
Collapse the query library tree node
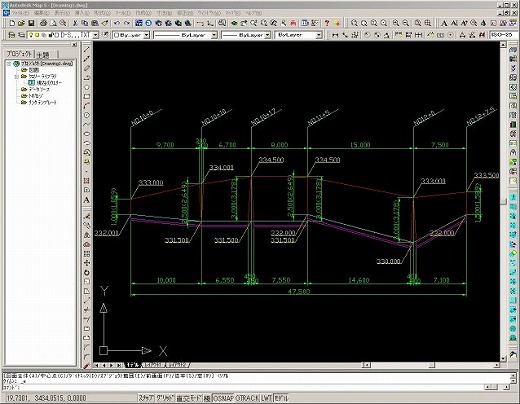click(x=17, y=76)
